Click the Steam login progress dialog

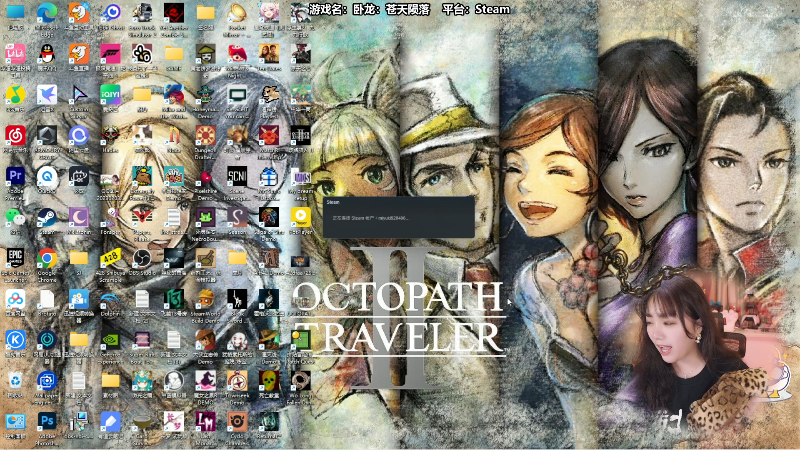point(398,217)
